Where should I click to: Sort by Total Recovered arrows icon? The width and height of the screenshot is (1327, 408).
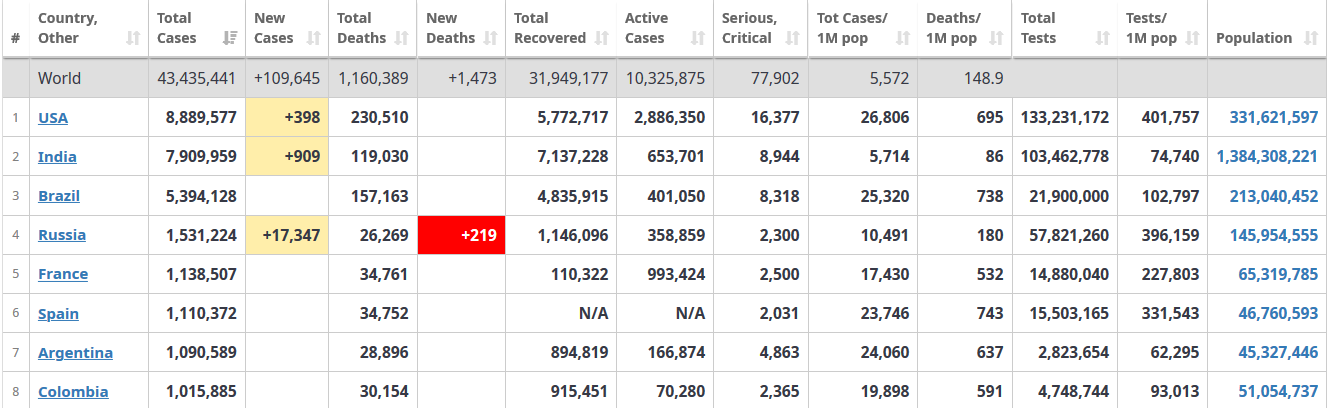point(602,38)
